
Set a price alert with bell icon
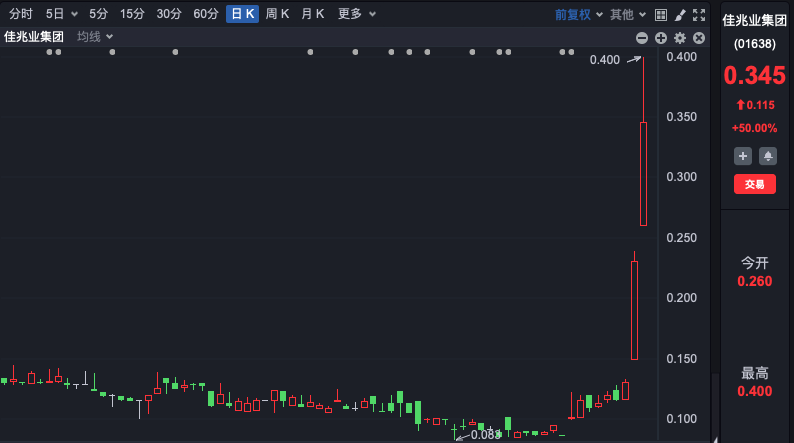(768, 156)
